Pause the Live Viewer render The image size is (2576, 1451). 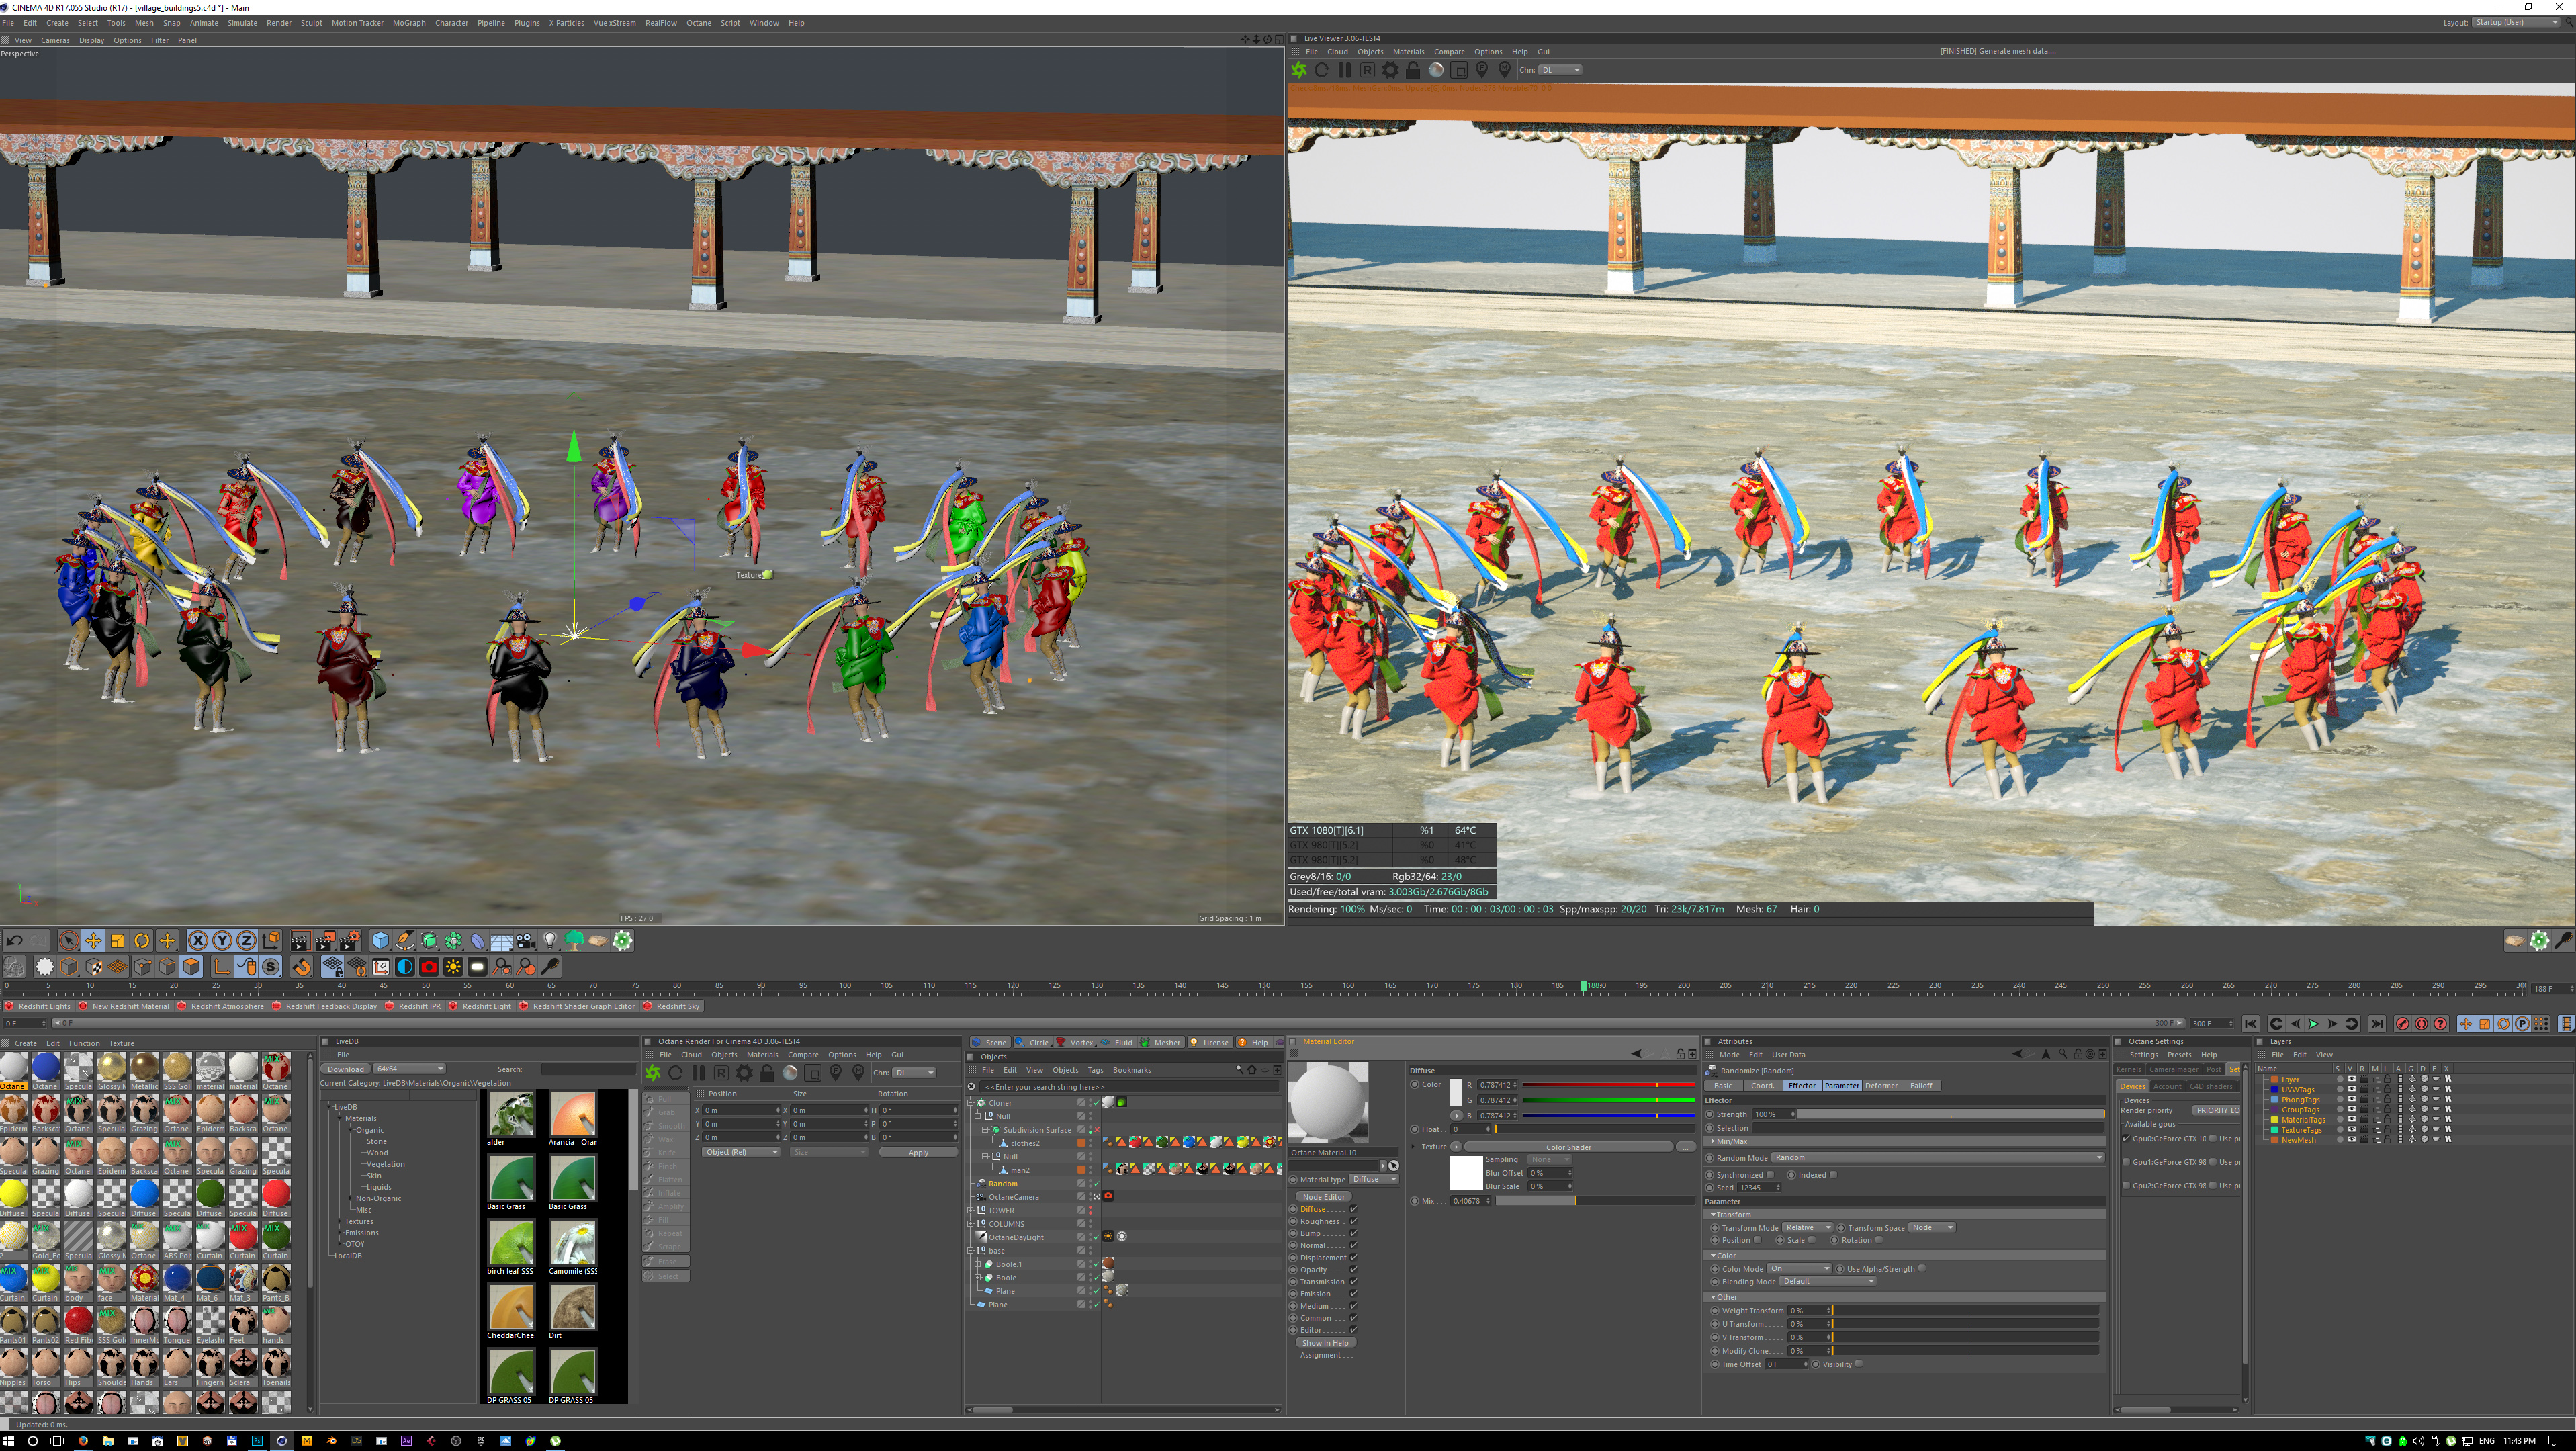[1344, 70]
